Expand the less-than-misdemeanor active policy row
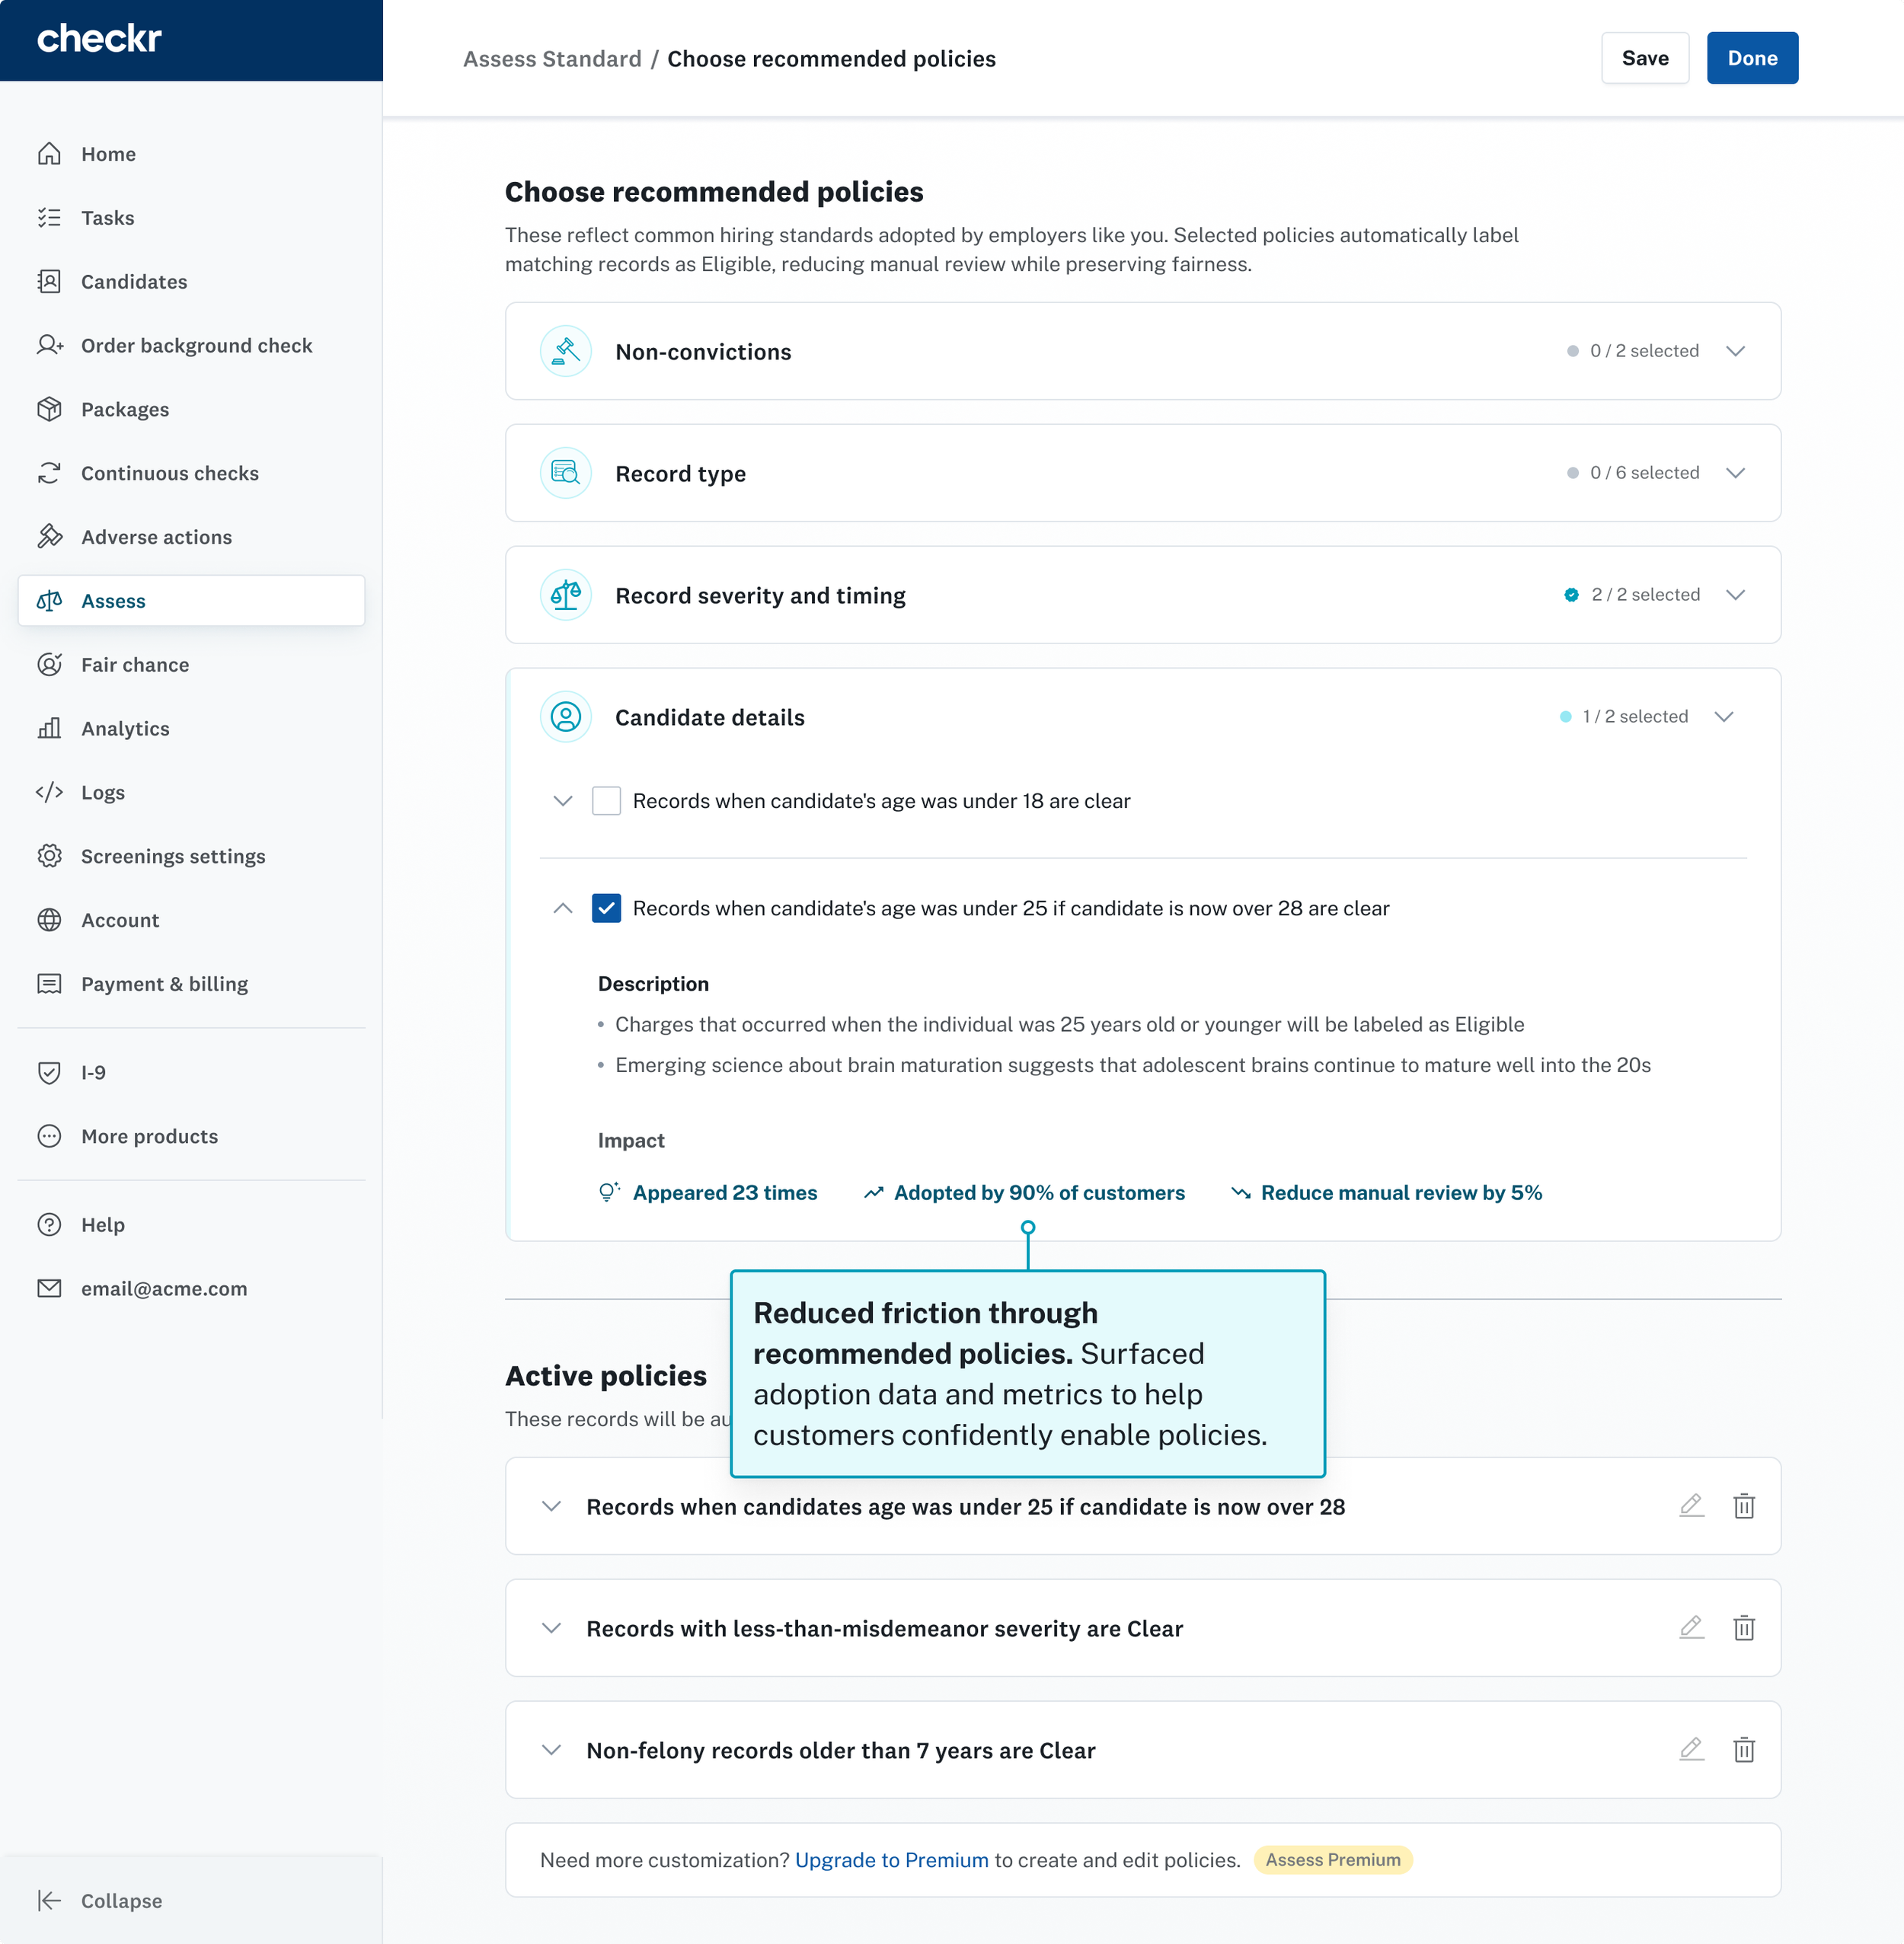The height and width of the screenshot is (1944, 1904). click(551, 1628)
